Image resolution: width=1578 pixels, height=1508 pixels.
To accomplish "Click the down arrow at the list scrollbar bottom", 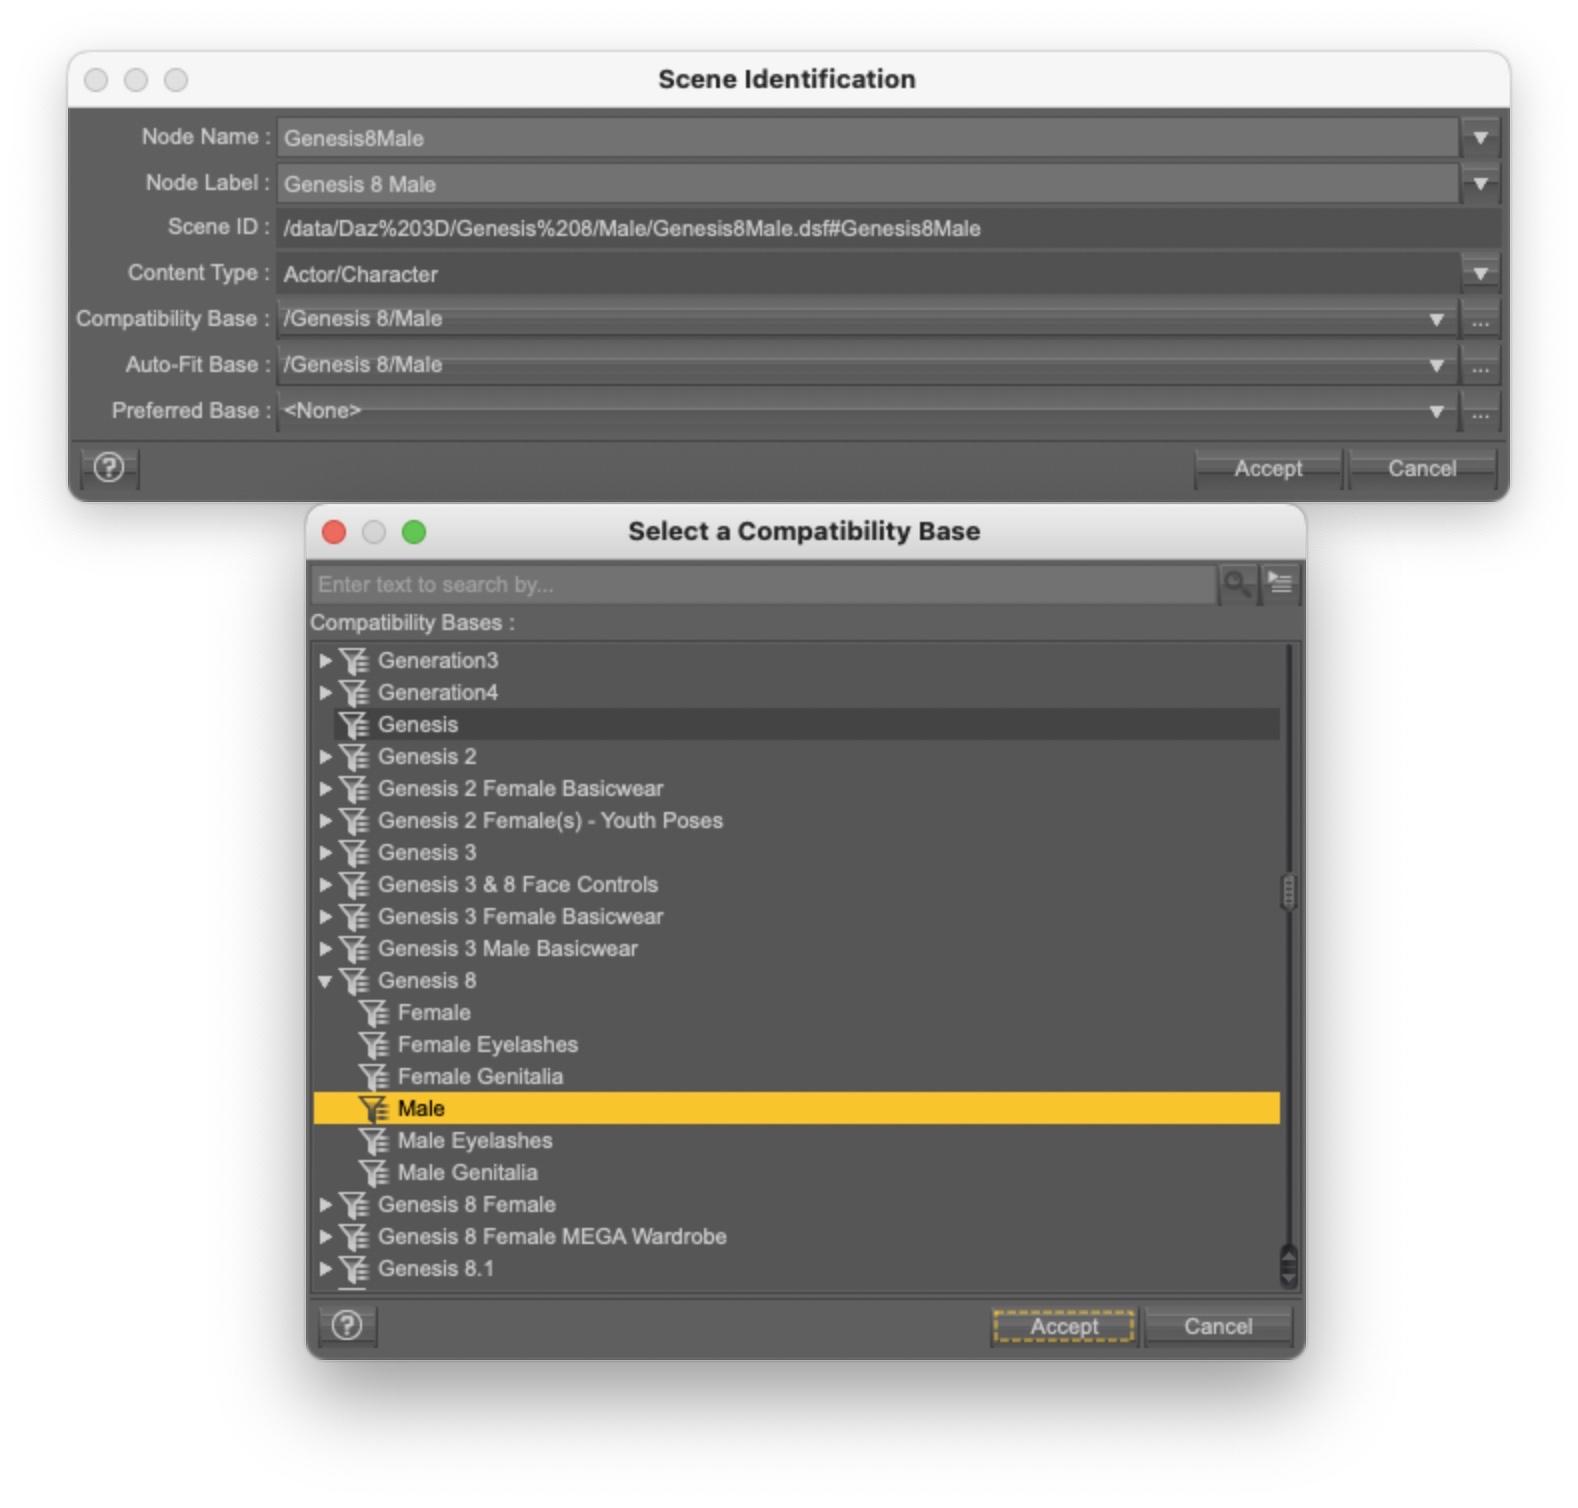I will 1288,1277.
